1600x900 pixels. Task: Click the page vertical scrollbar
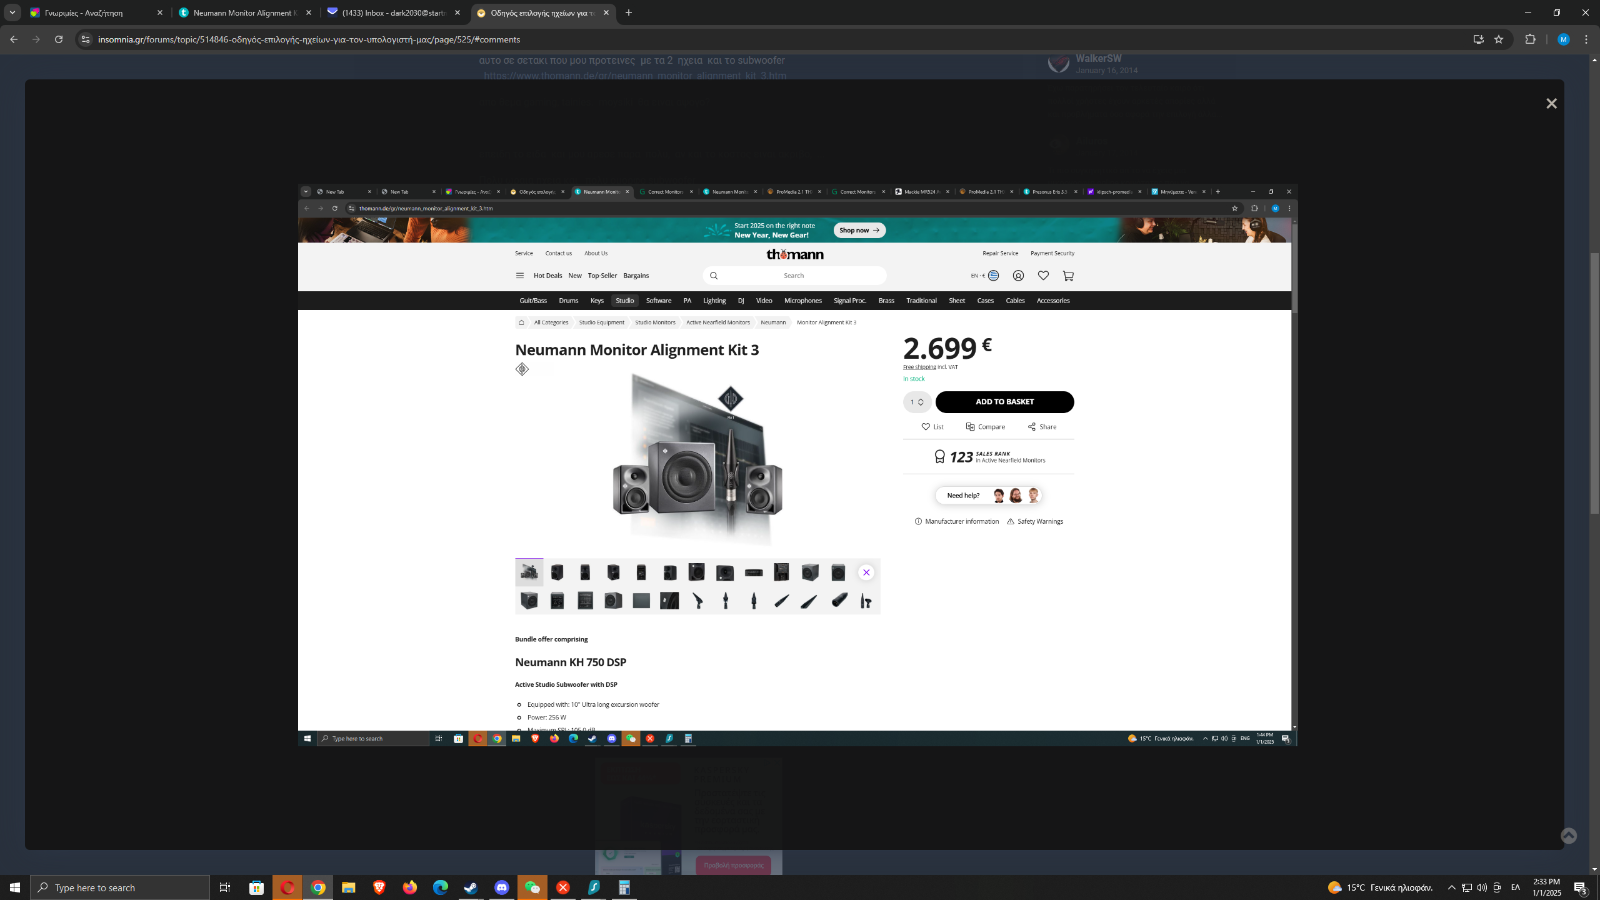pos(1595,385)
